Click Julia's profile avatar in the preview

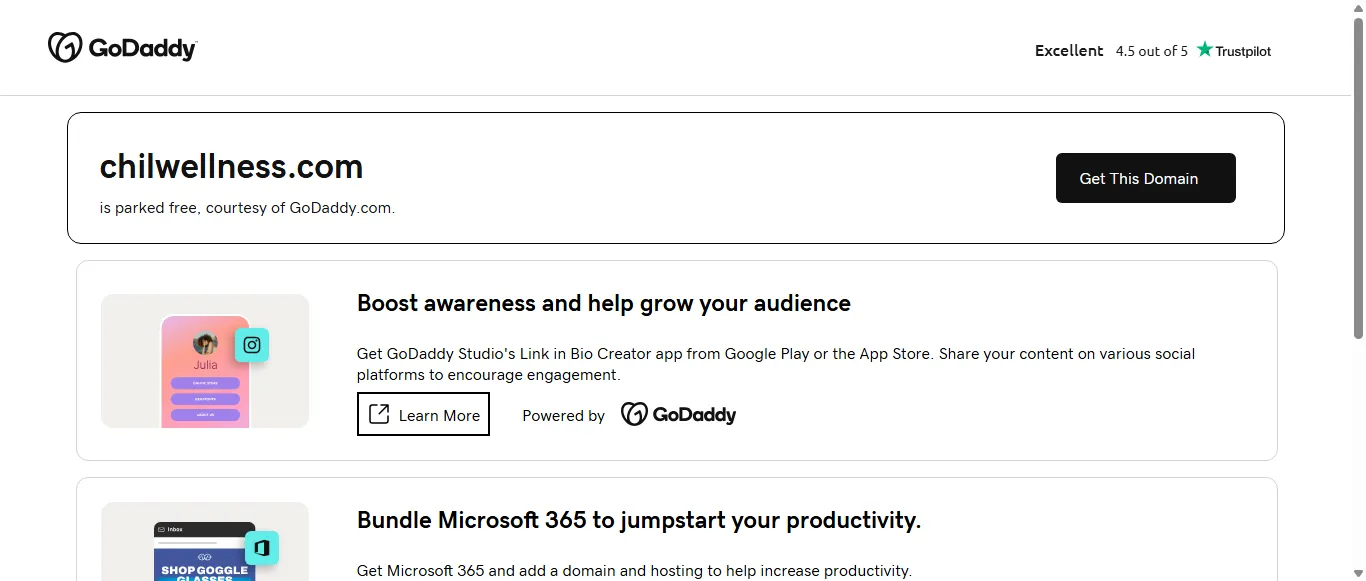point(205,344)
